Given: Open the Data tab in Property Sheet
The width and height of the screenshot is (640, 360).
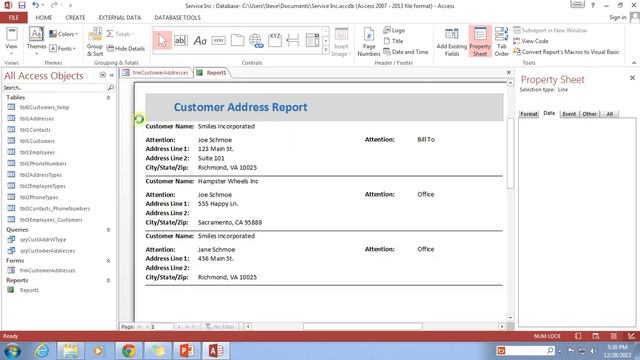Looking at the screenshot, I should (x=549, y=113).
